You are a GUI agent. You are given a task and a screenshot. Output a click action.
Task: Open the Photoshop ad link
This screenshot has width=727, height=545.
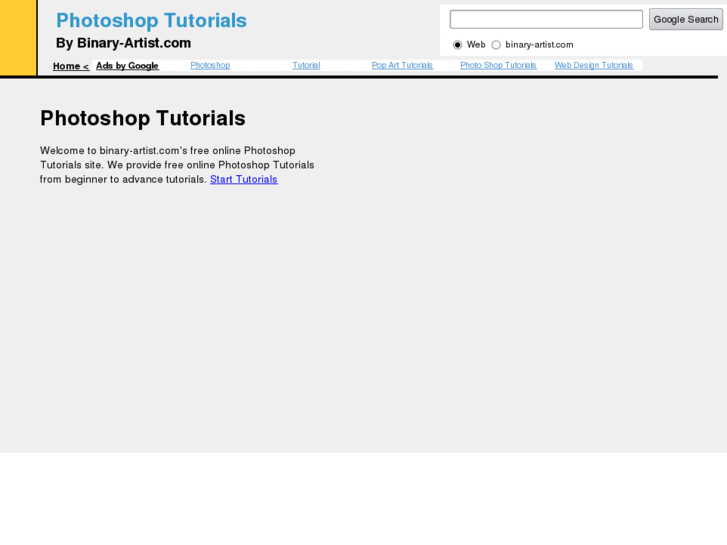(x=210, y=65)
